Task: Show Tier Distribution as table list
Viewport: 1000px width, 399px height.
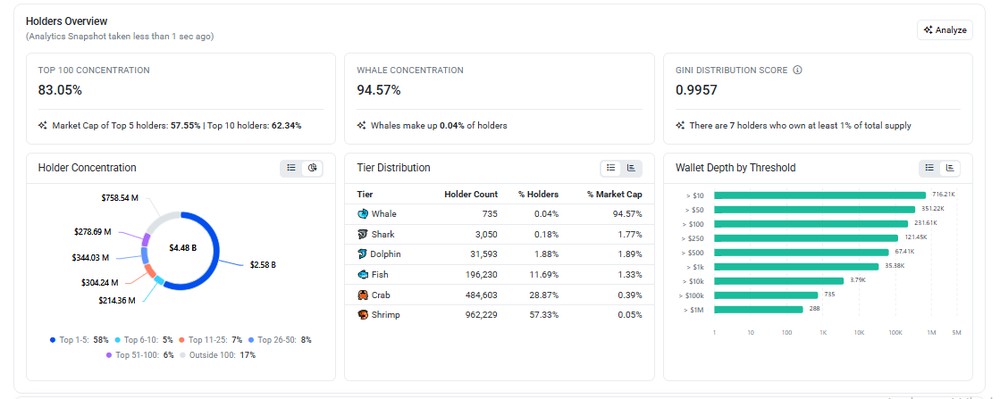Action: [x=610, y=168]
